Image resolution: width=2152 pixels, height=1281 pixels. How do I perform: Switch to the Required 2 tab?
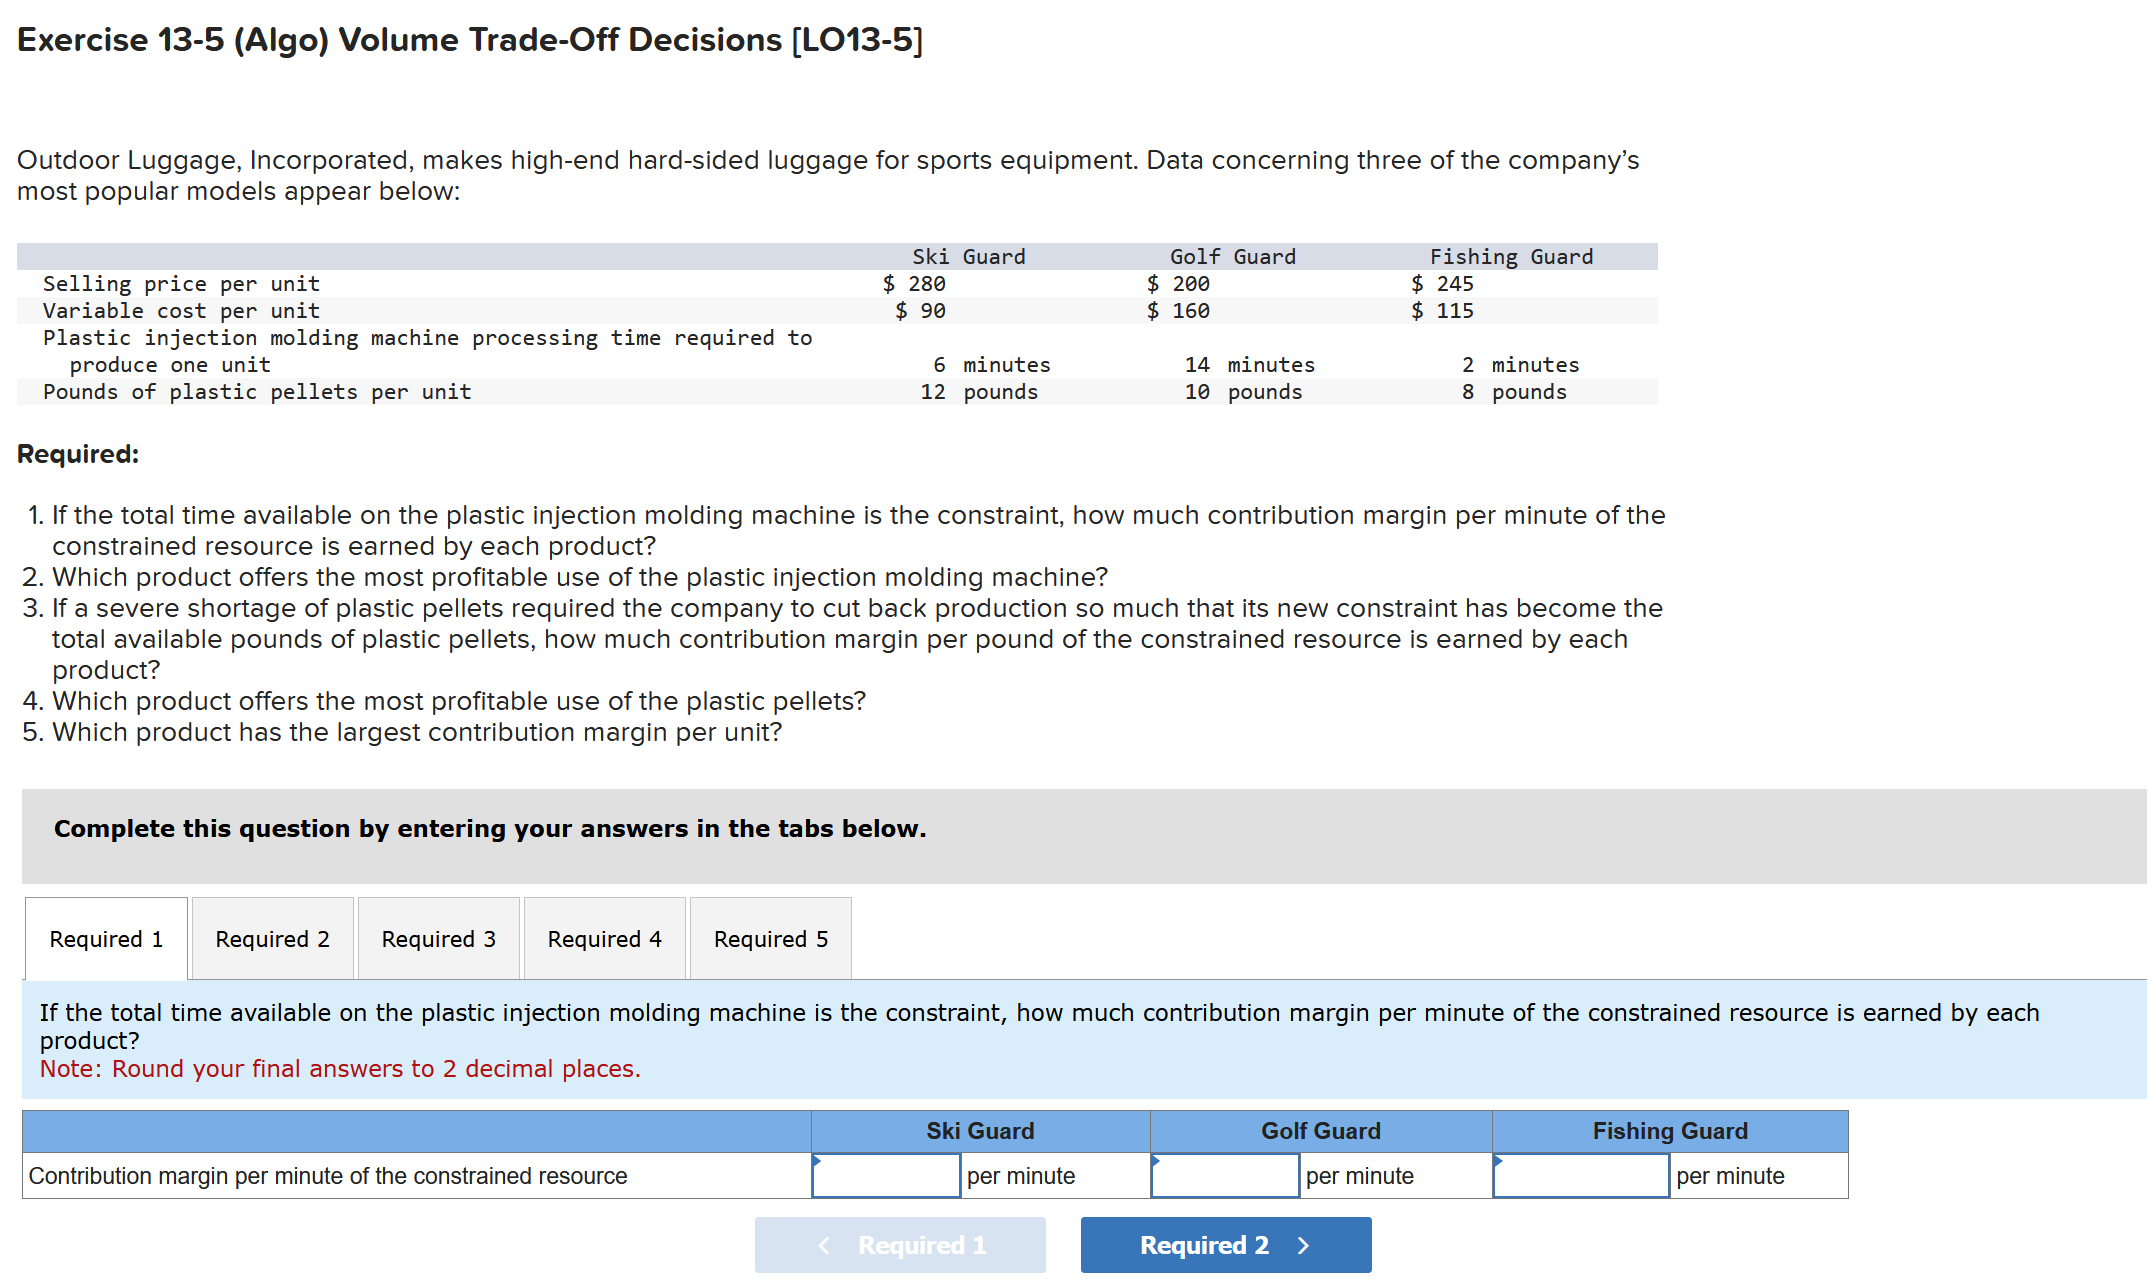pyautogui.click(x=271, y=938)
